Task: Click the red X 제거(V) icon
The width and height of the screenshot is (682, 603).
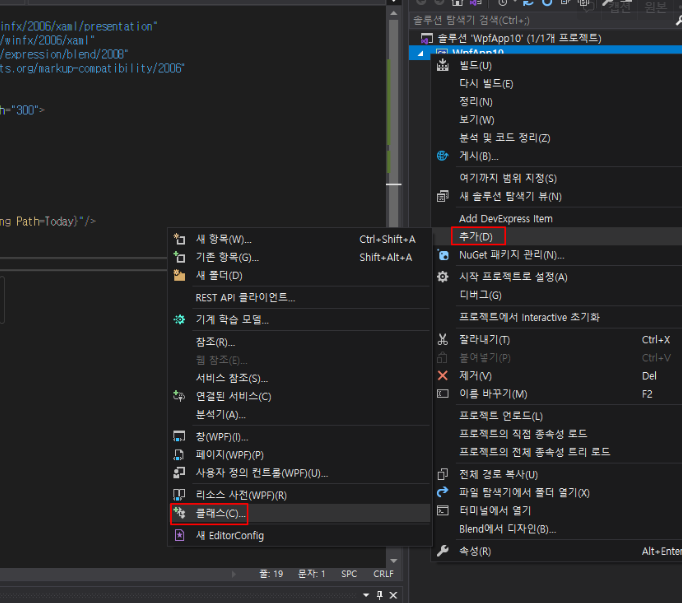Action: point(443,375)
